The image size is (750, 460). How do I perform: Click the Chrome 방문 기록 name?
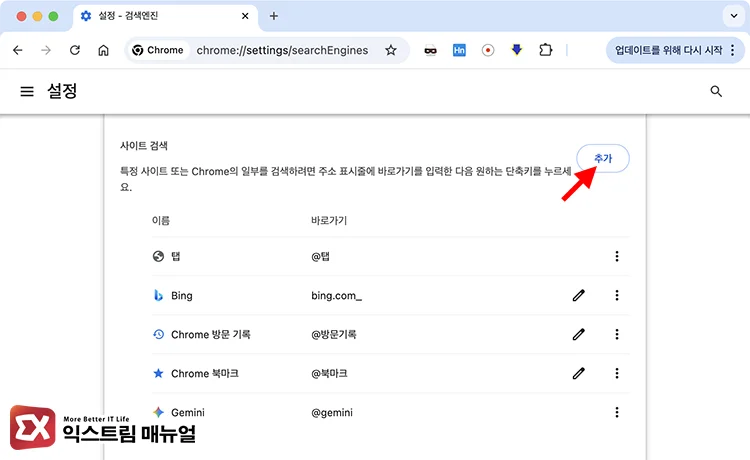pos(210,334)
